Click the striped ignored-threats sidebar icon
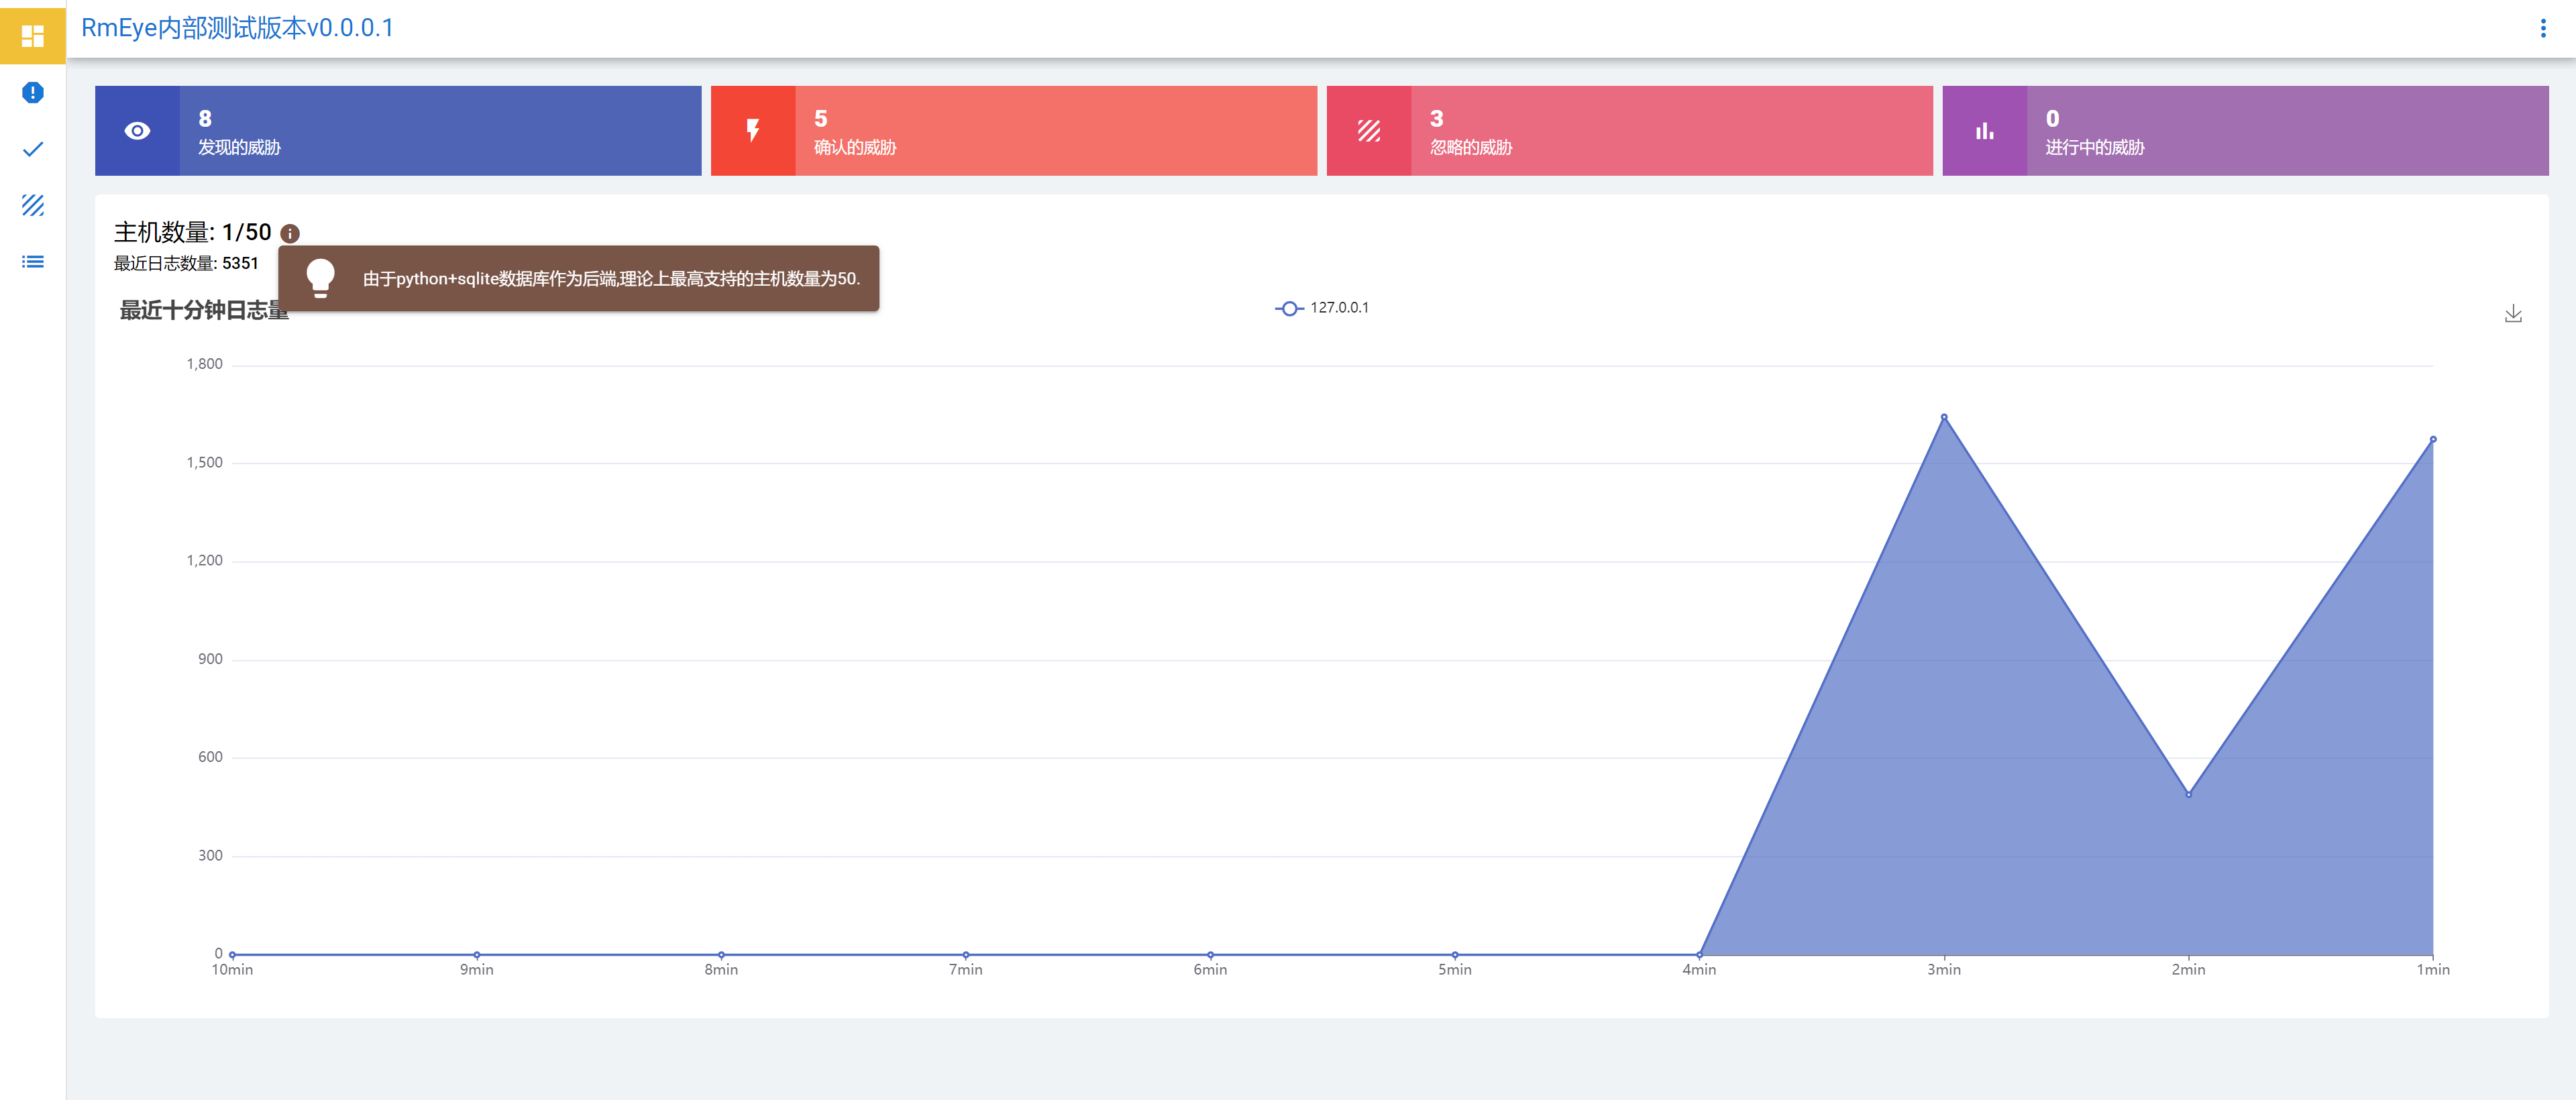 (x=32, y=205)
